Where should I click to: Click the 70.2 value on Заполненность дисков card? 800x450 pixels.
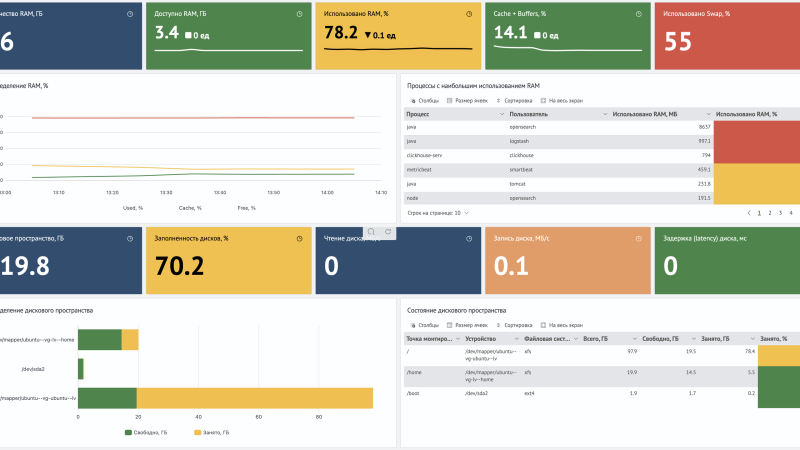coord(179,266)
